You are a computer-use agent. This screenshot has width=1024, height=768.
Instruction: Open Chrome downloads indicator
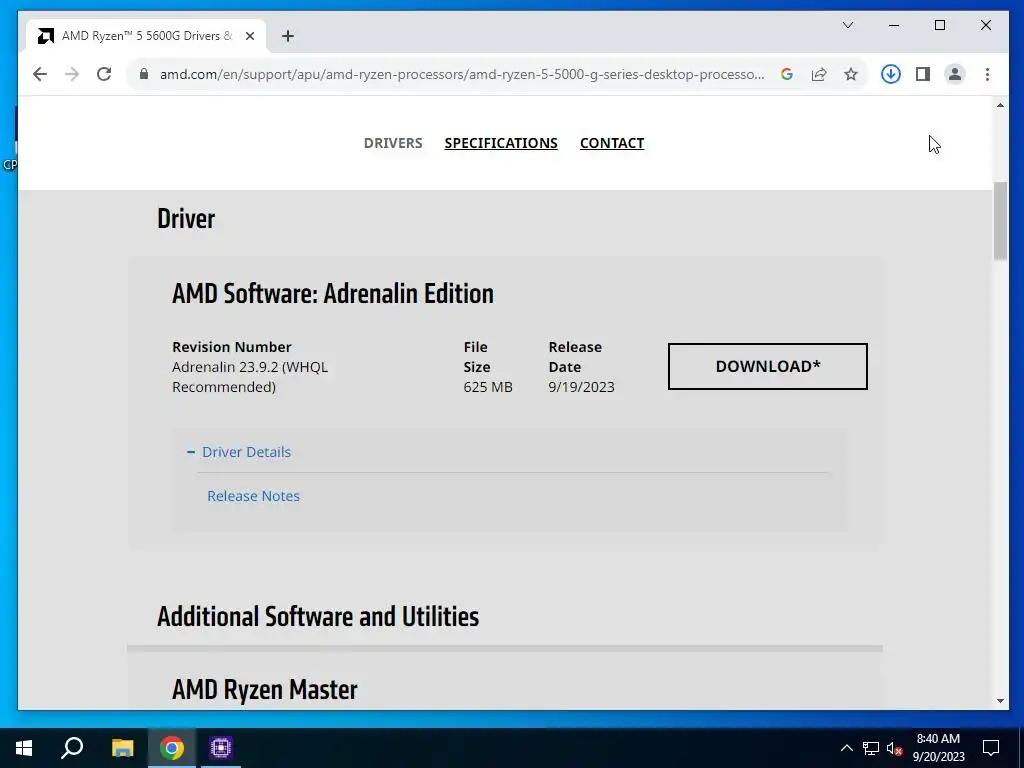pos(891,74)
